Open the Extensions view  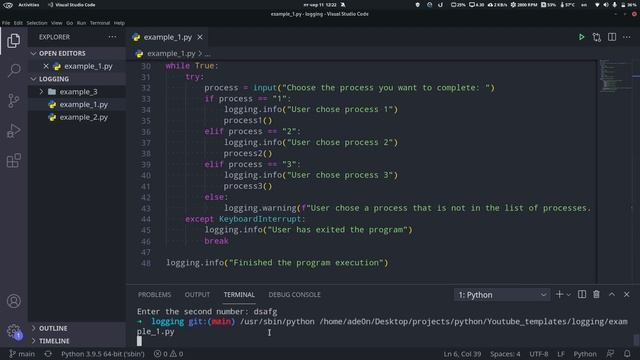tap(13, 160)
